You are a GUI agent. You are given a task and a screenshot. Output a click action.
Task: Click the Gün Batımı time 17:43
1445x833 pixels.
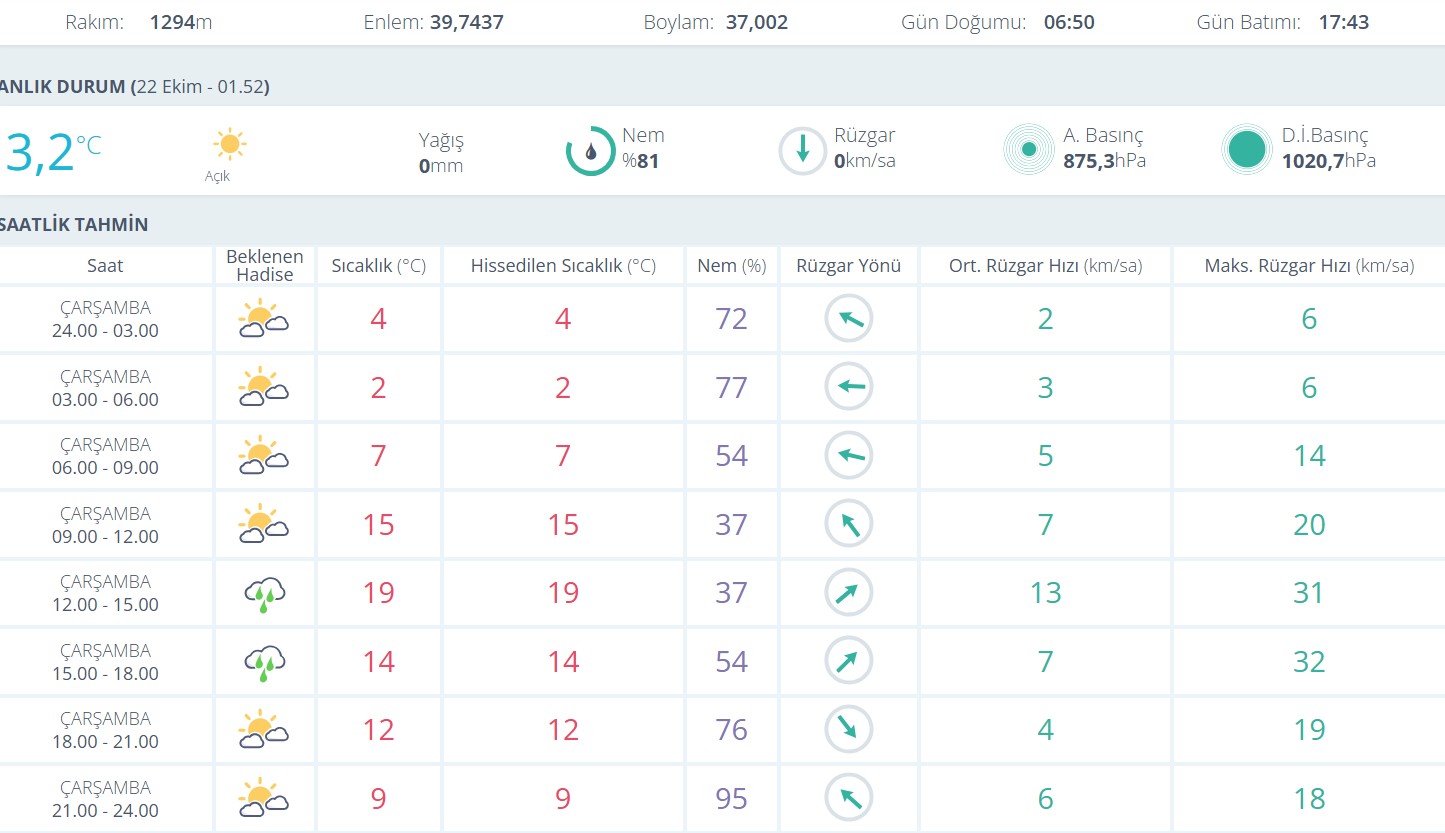coord(1343,22)
